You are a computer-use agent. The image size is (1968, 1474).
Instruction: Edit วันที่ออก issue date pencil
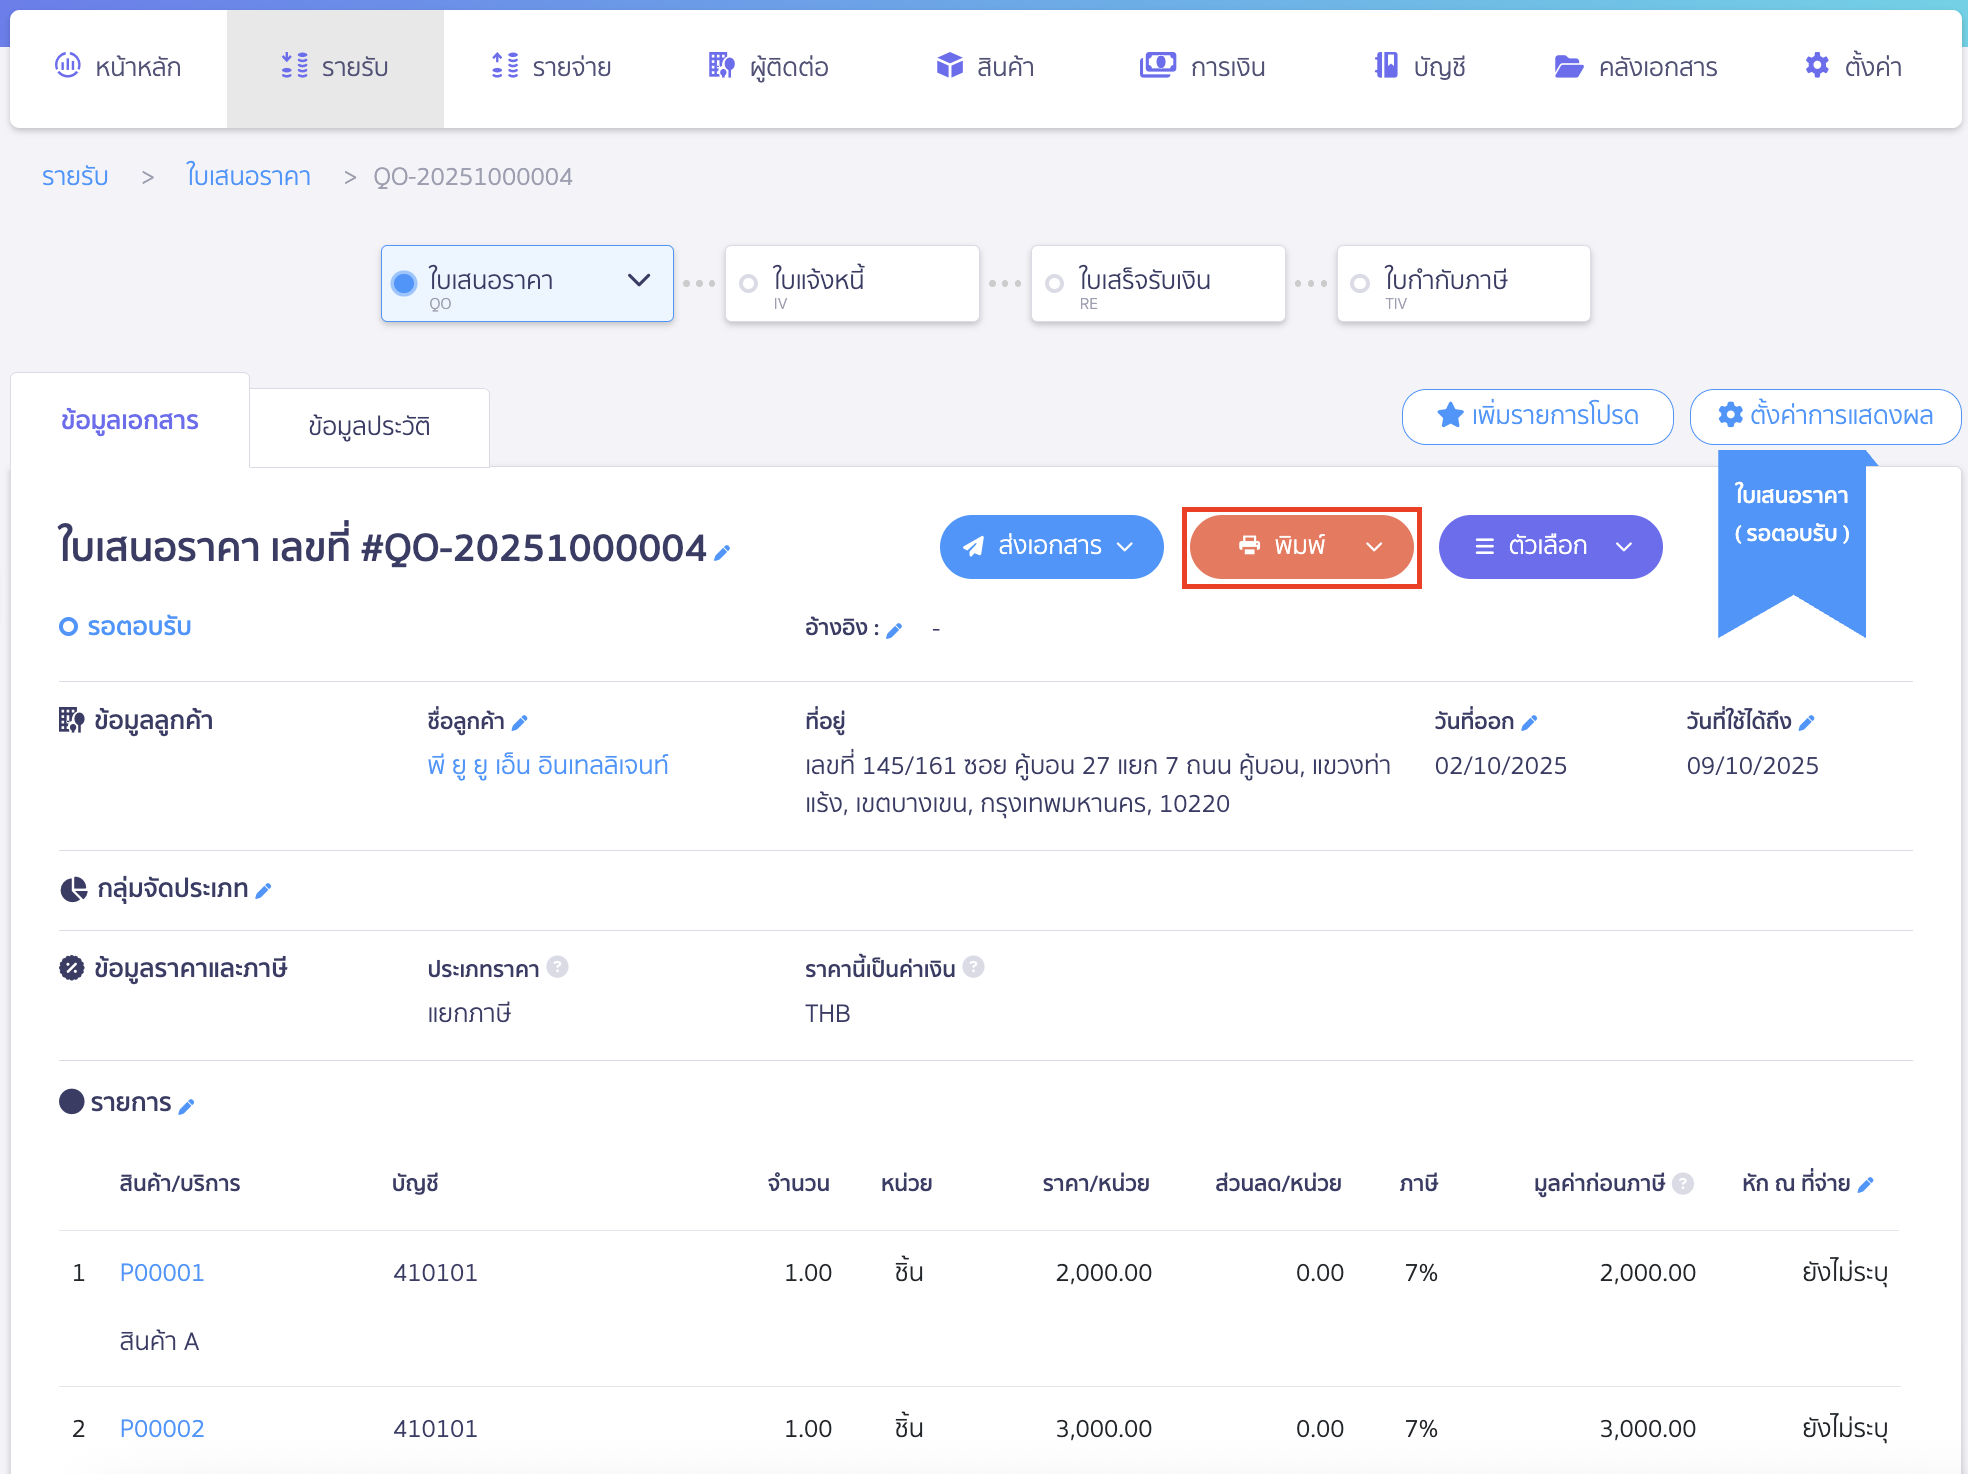1530,723
